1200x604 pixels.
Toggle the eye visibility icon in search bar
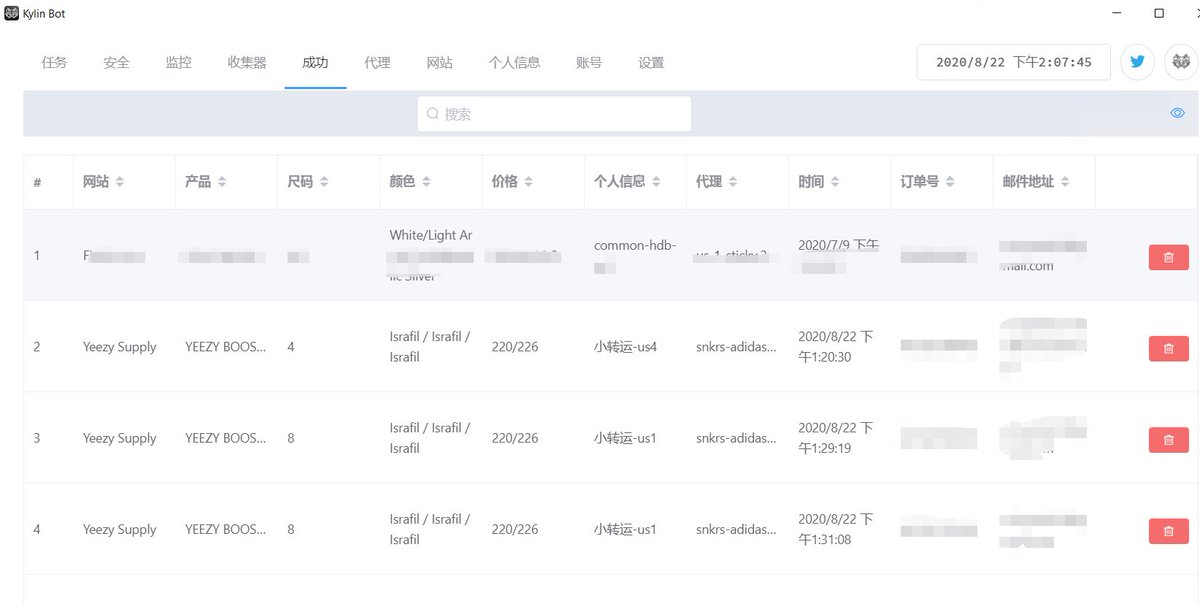pyautogui.click(x=1178, y=113)
